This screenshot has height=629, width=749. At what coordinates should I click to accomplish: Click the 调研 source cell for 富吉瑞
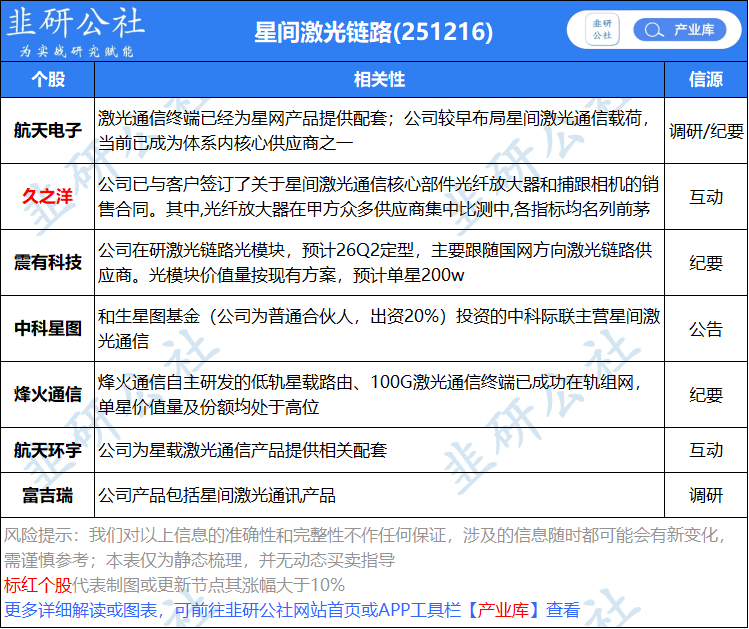tap(706, 495)
